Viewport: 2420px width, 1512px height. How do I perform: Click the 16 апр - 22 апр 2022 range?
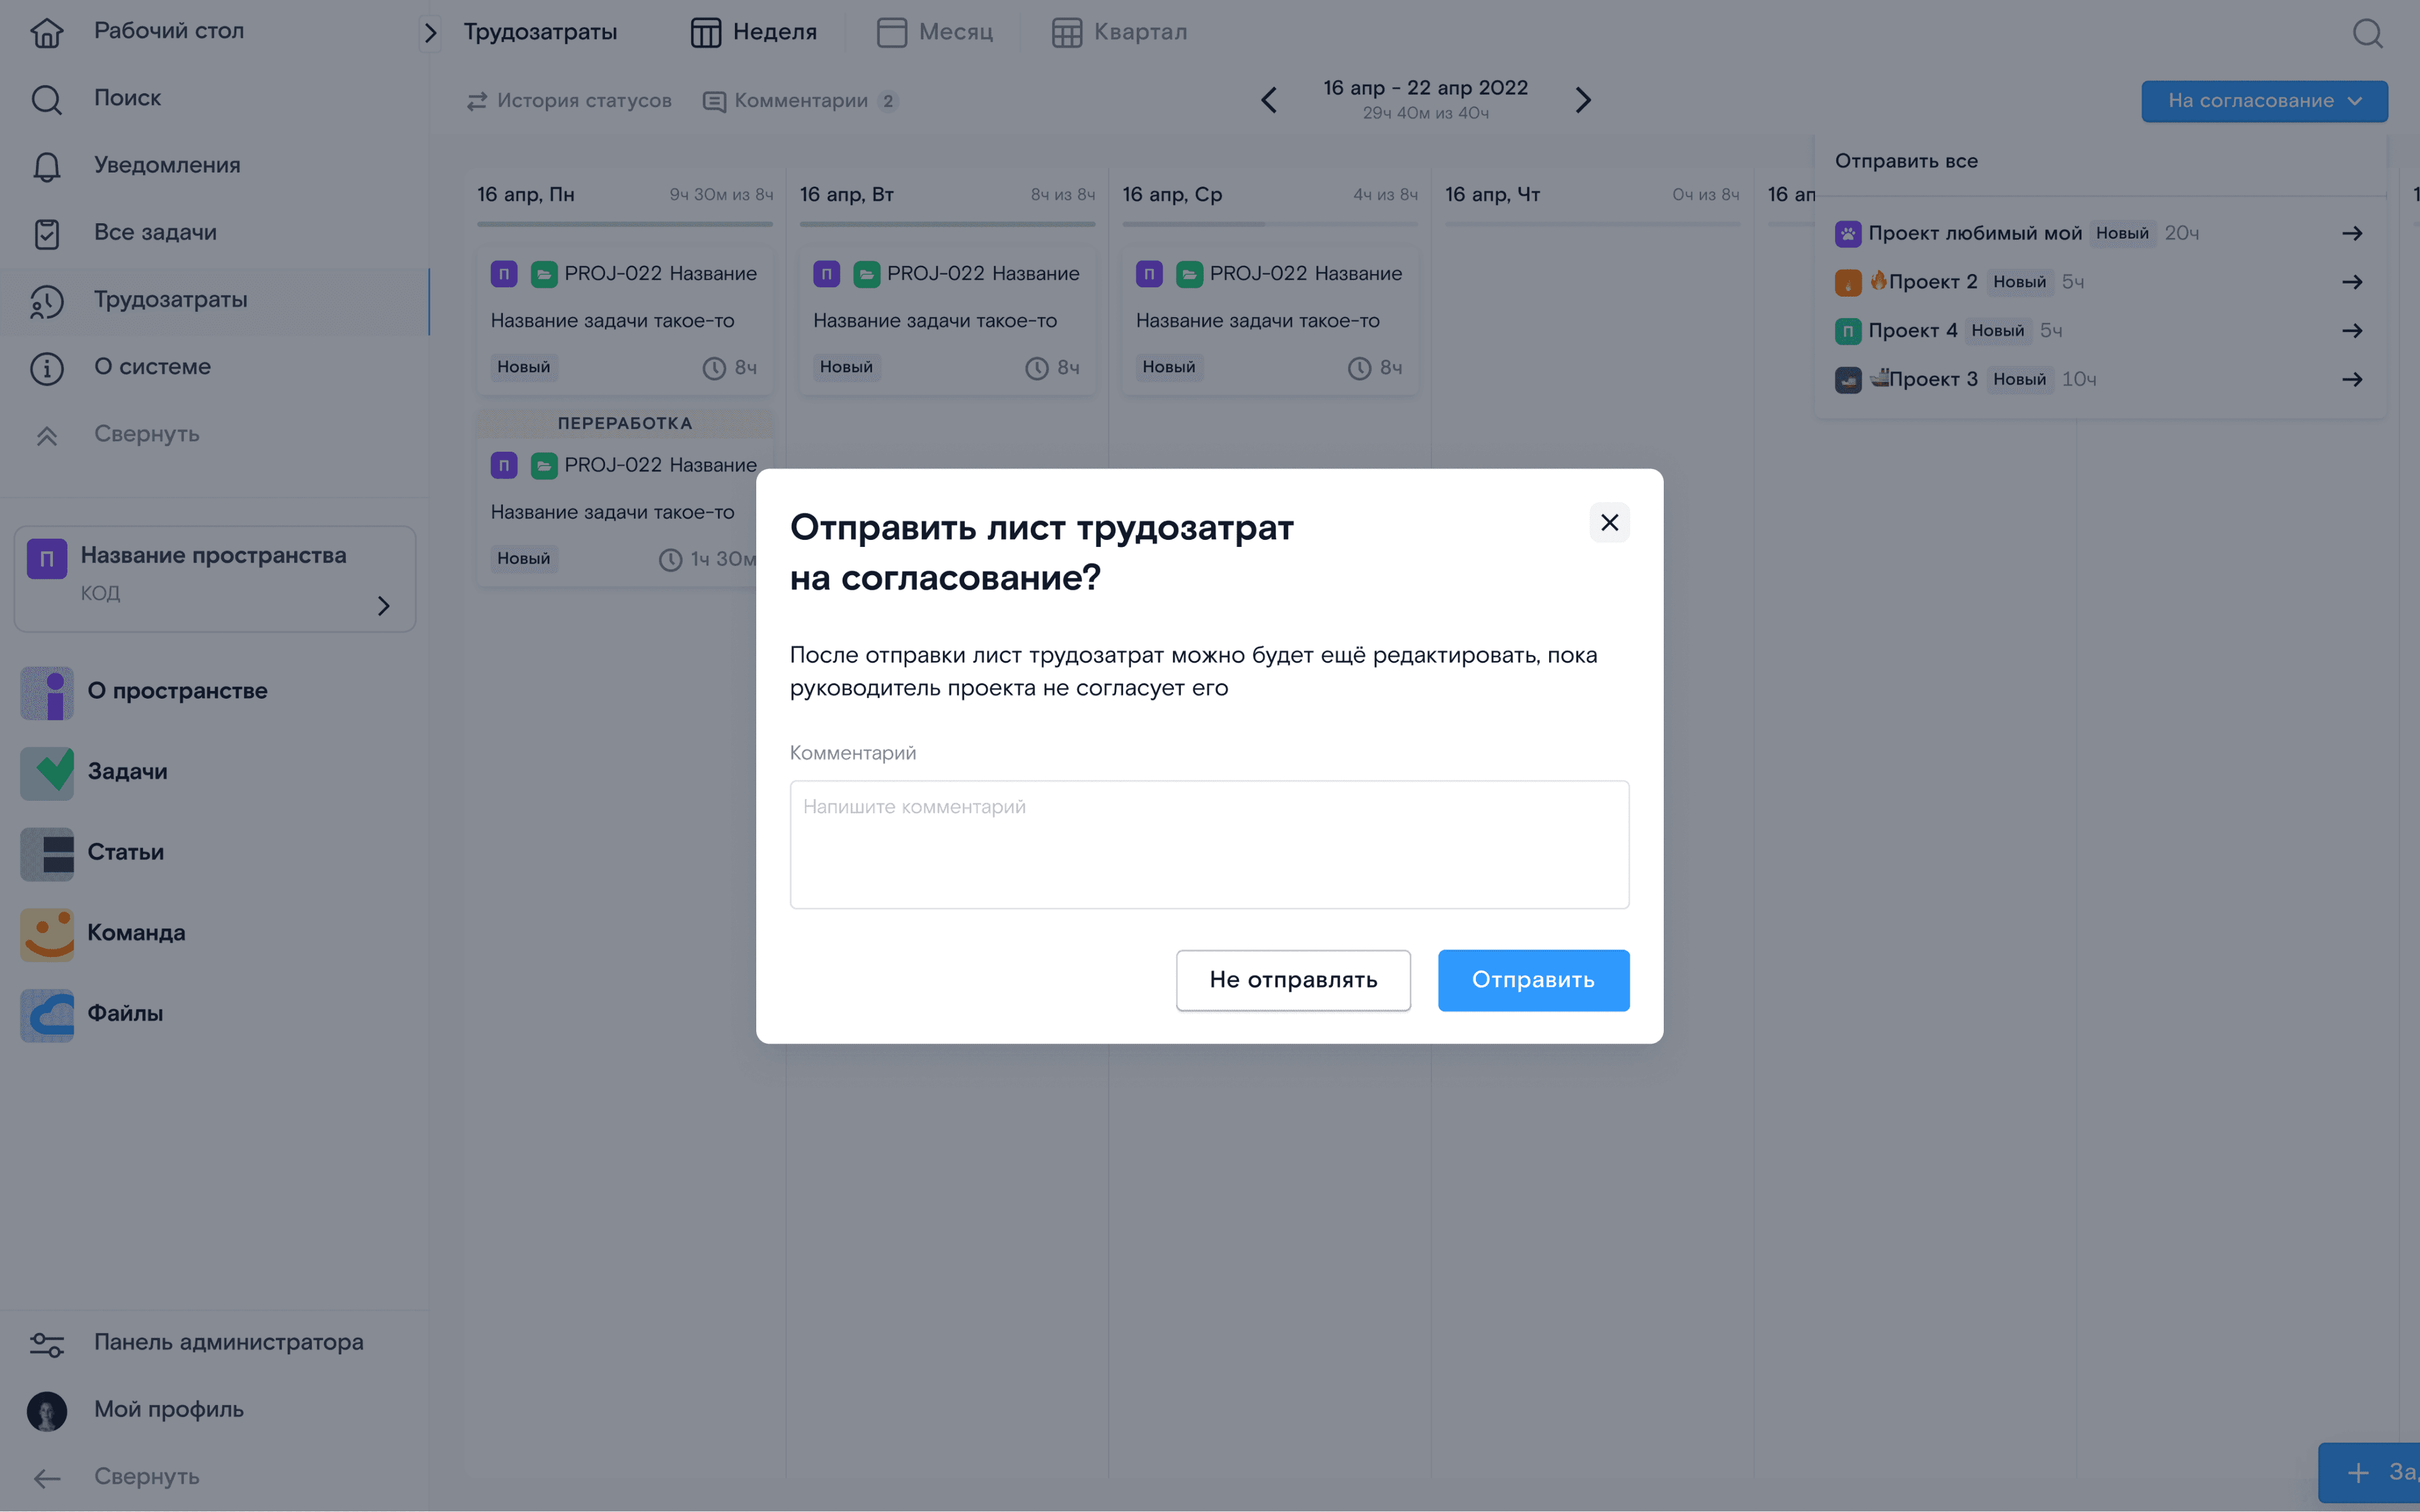click(1425, 88)
